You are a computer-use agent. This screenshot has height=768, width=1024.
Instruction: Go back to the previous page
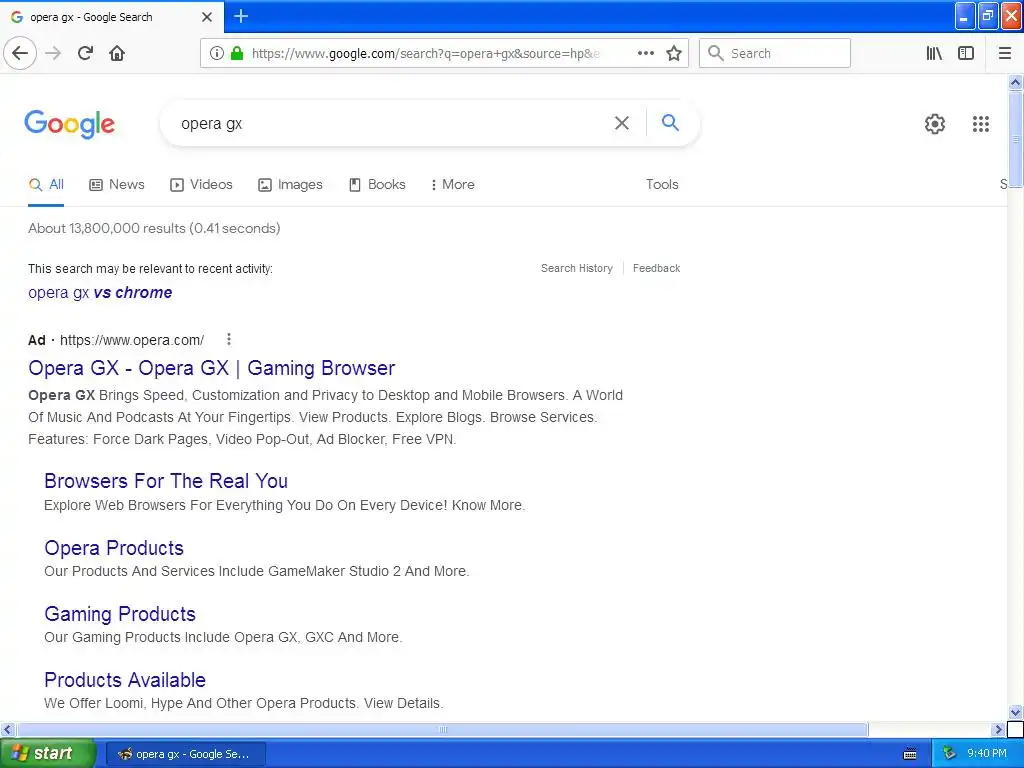click(x=20, y=53)
